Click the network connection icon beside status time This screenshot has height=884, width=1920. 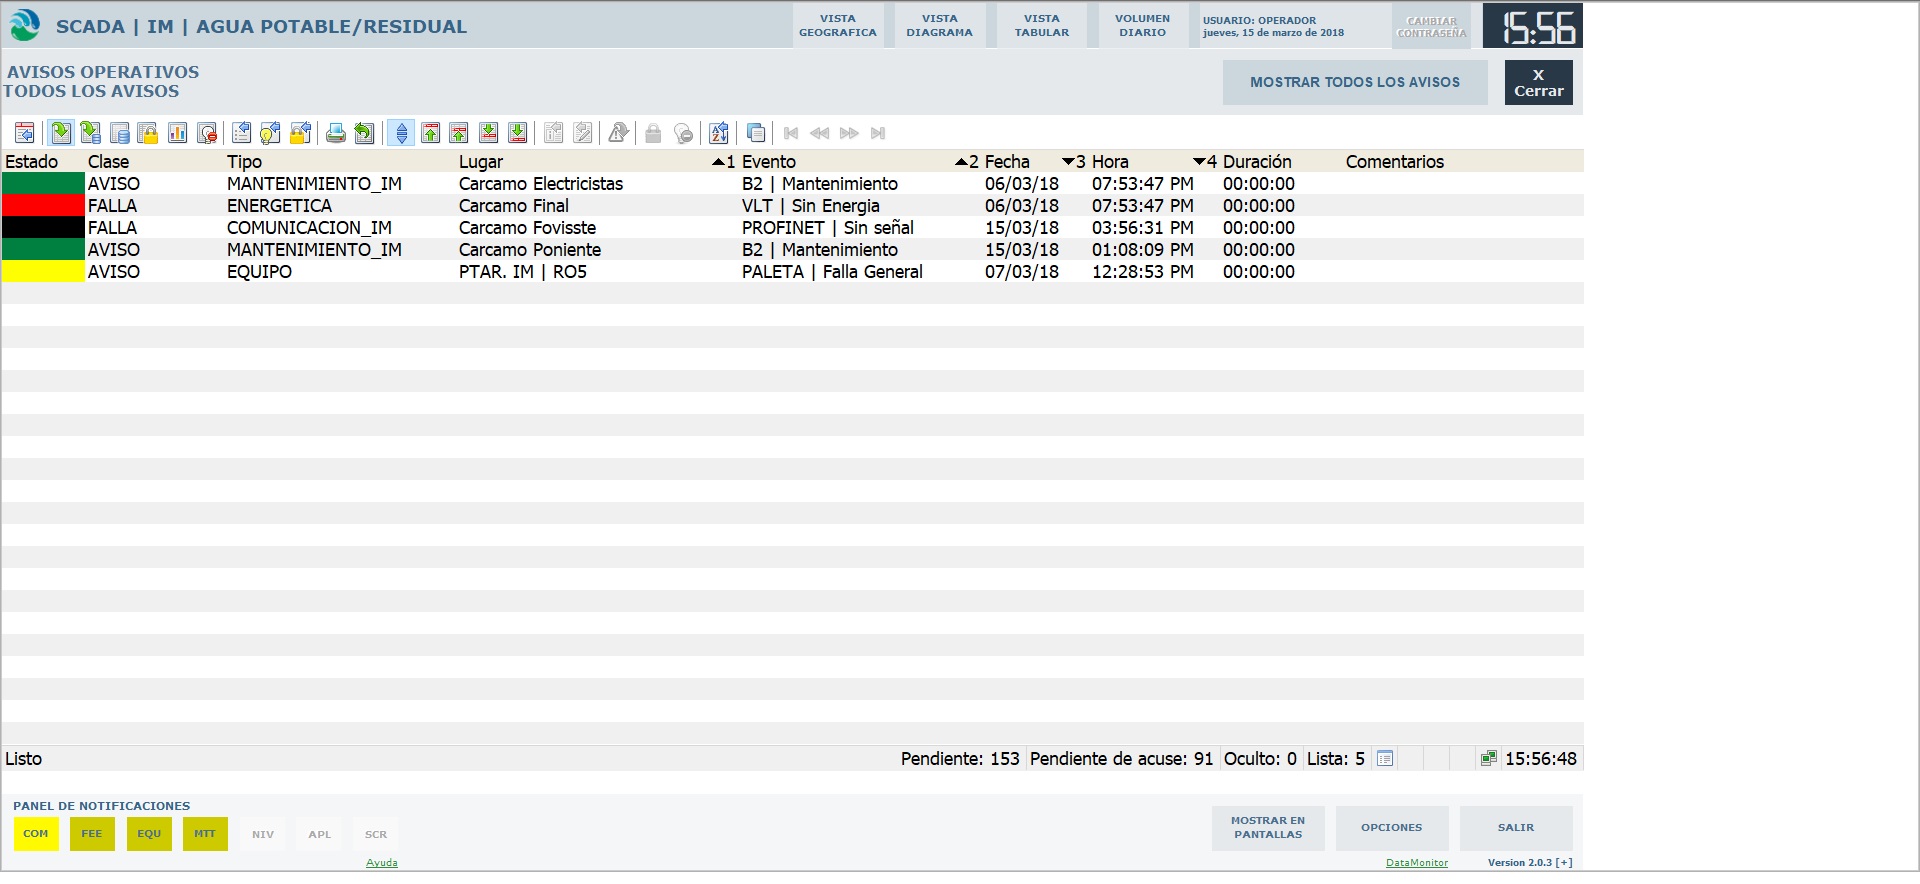coord(1488,759)
